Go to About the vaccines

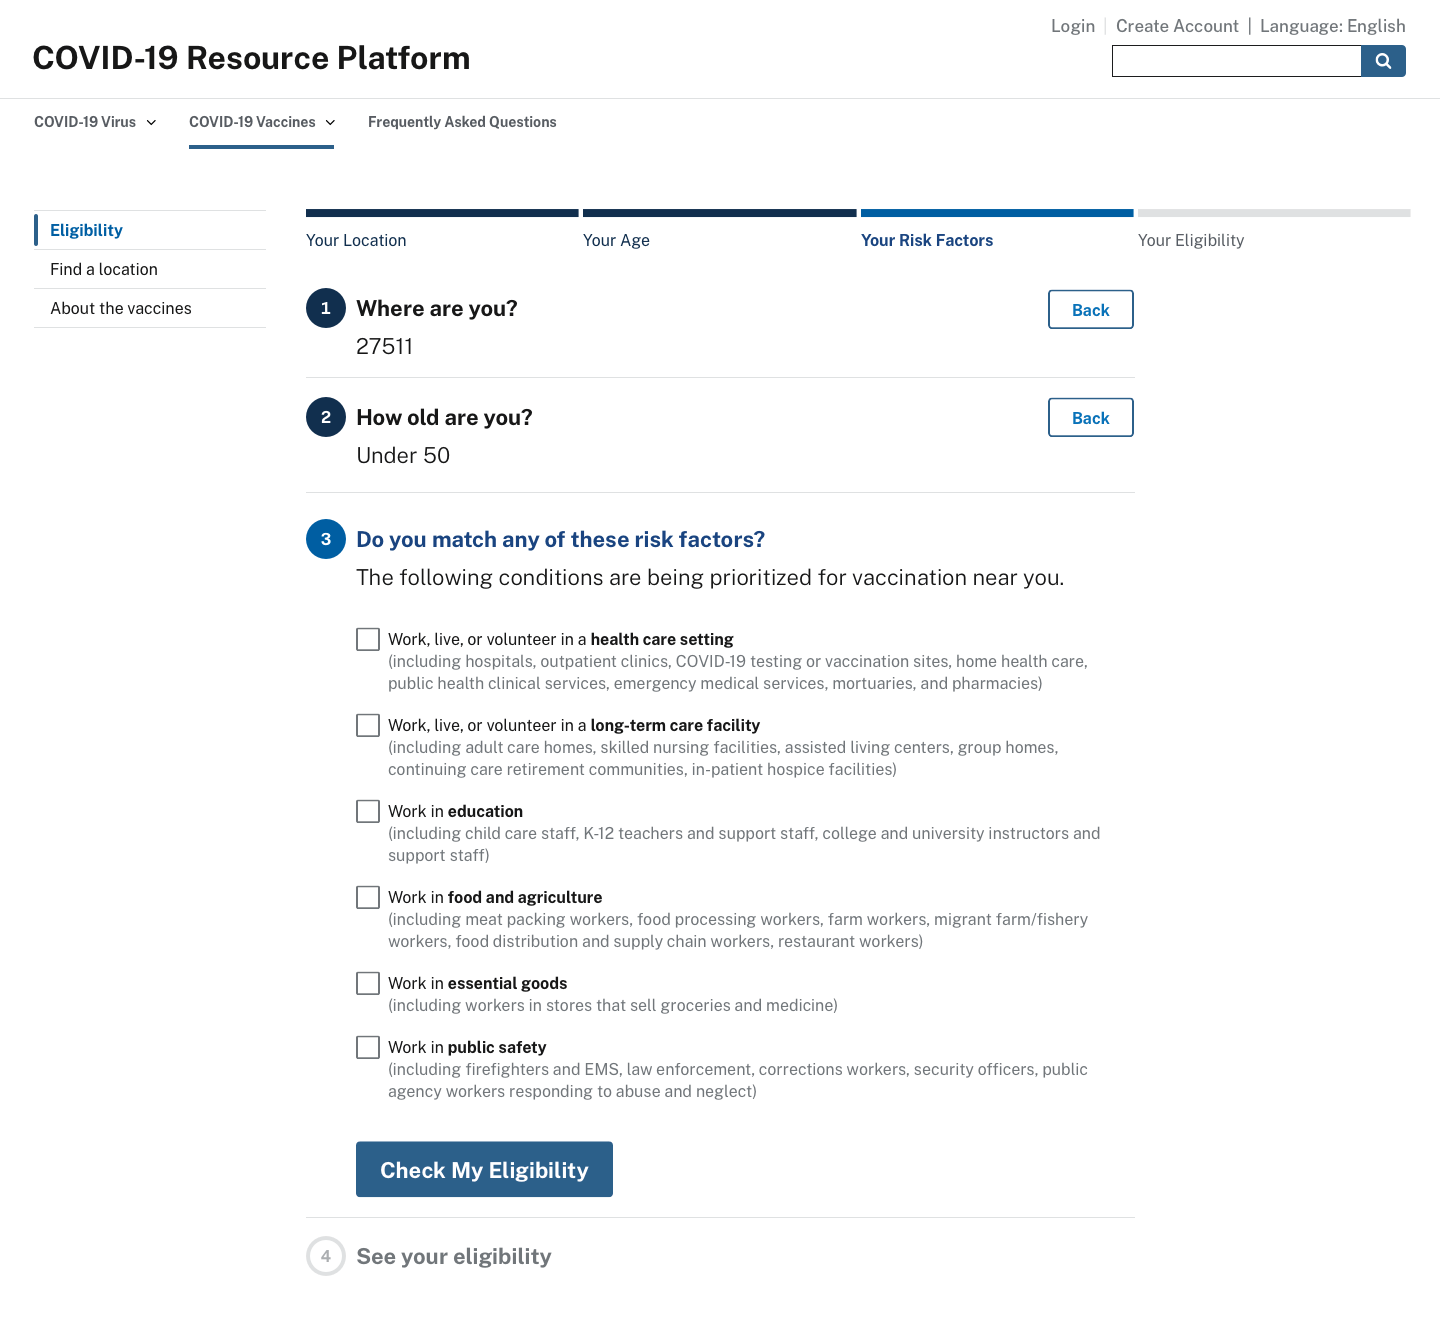coord(150,308)
